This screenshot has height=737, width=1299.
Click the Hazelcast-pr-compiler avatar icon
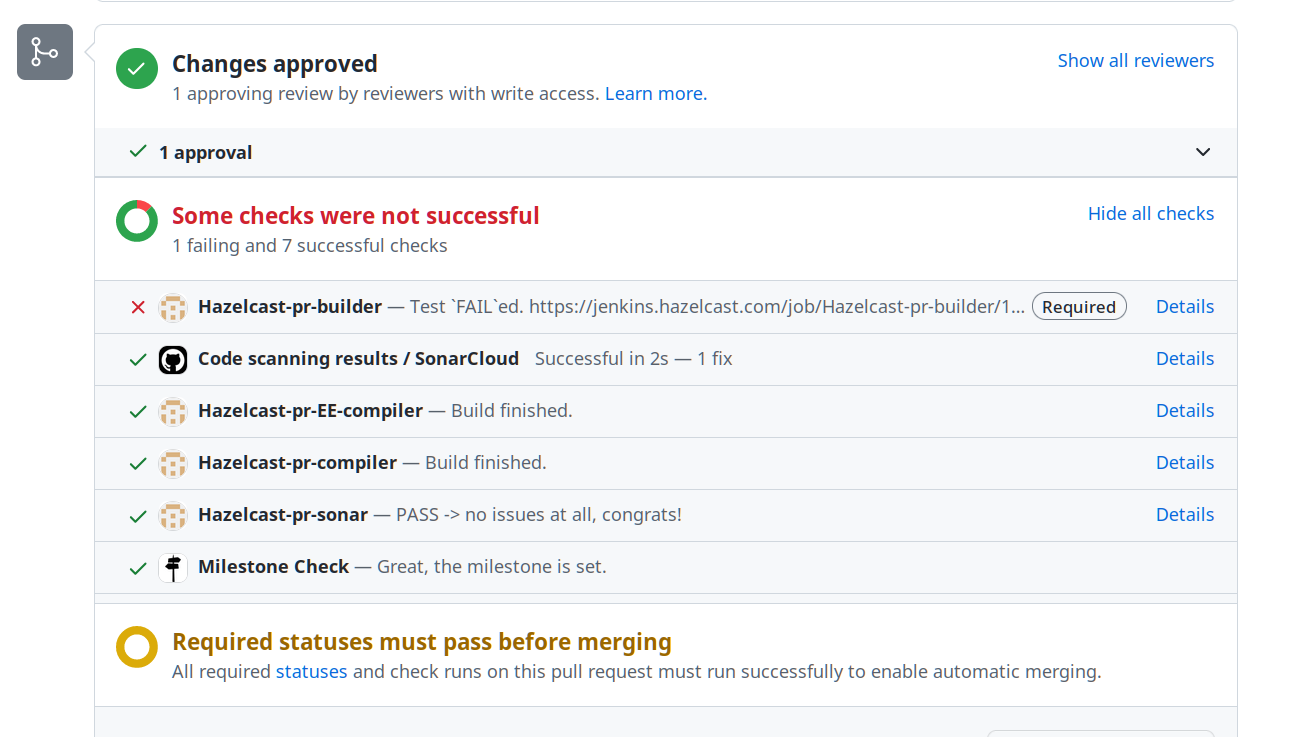(173, 463)
